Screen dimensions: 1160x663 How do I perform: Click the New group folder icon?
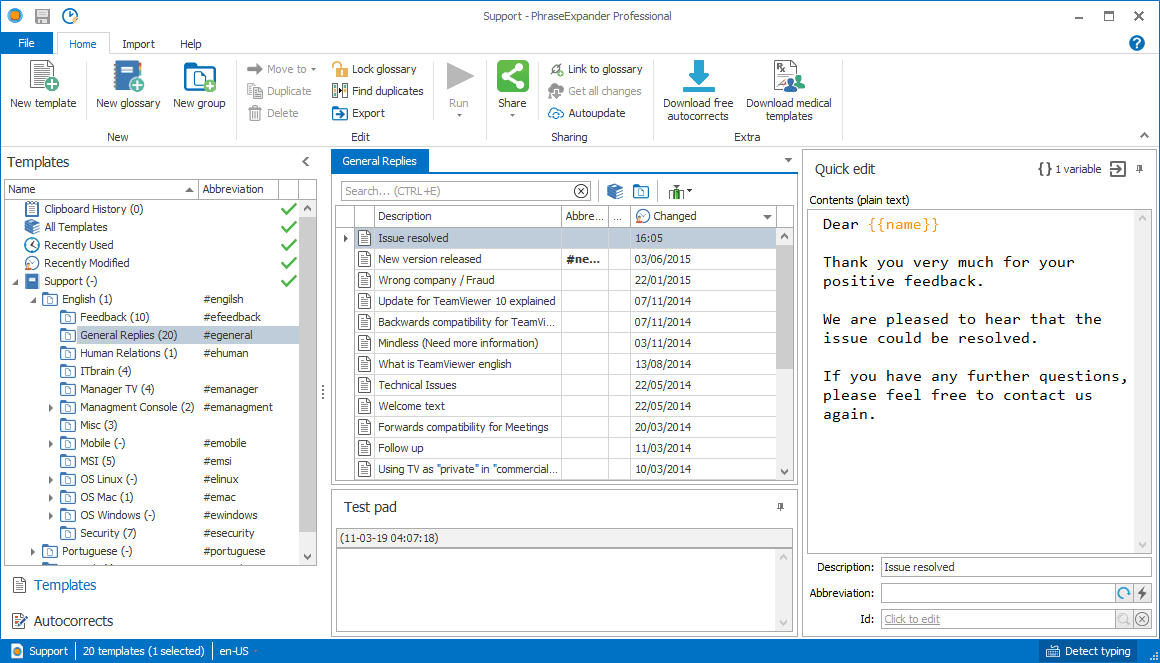(199, 77)
